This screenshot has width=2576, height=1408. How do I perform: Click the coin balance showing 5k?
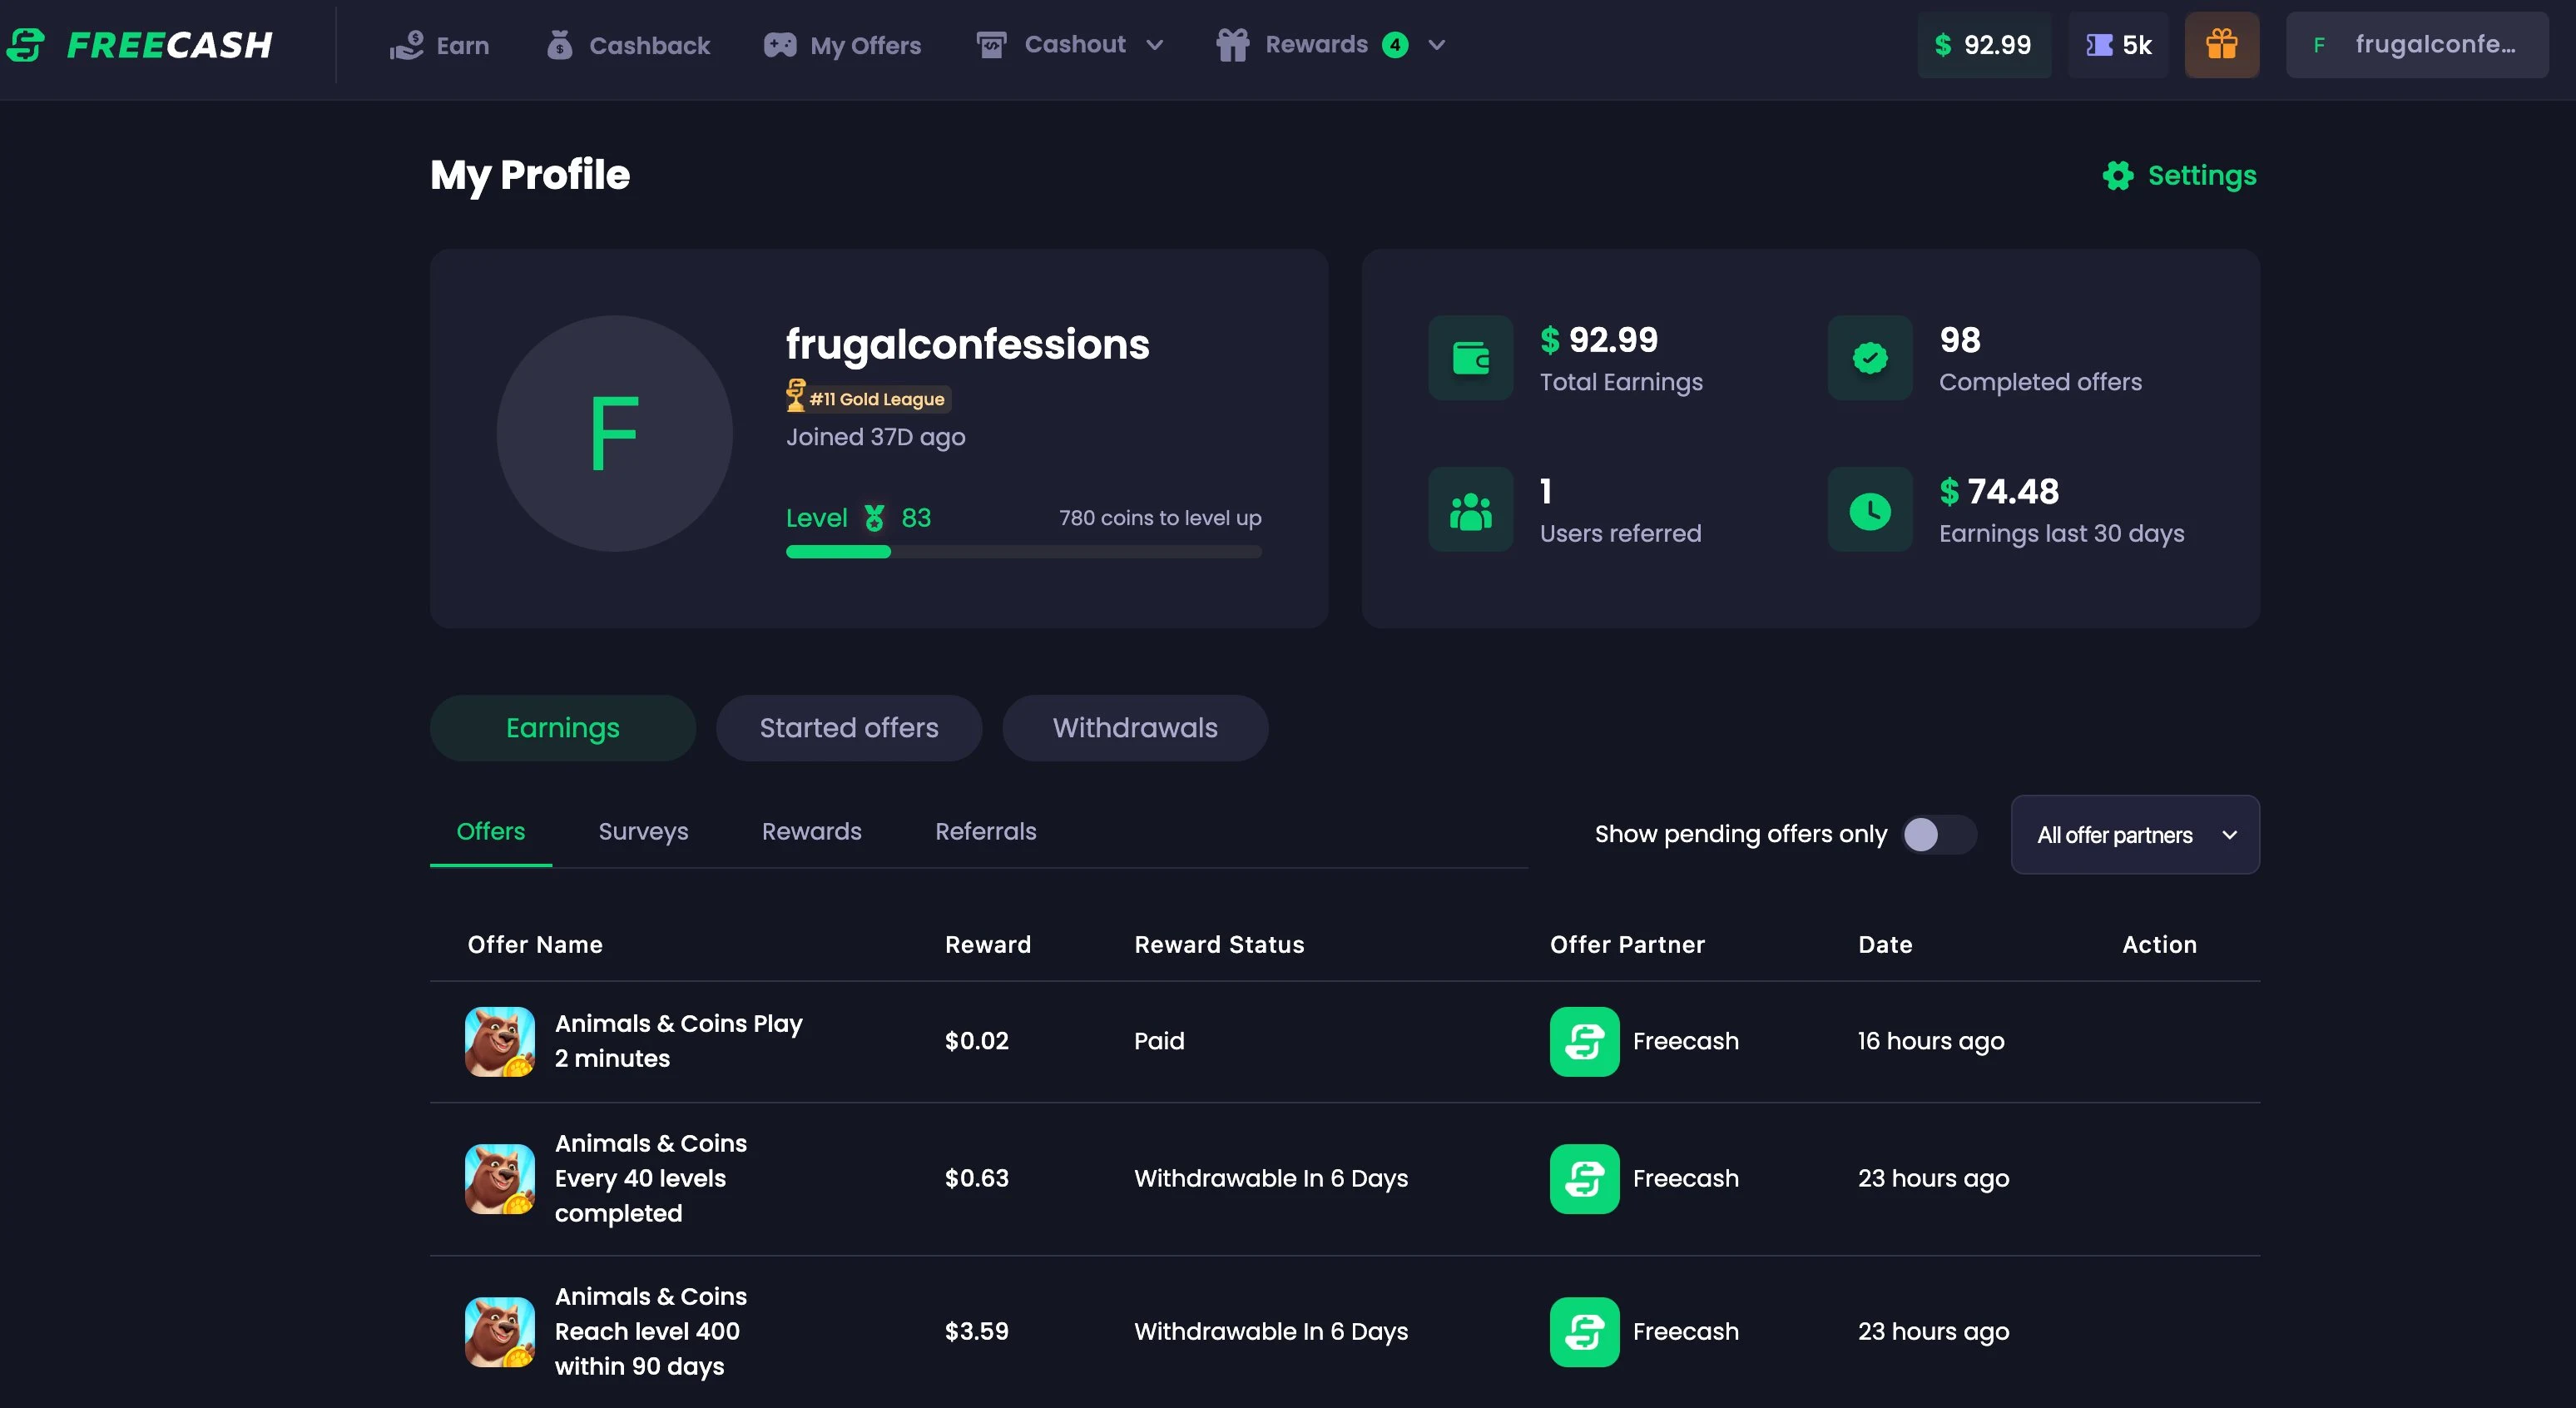2117,45
